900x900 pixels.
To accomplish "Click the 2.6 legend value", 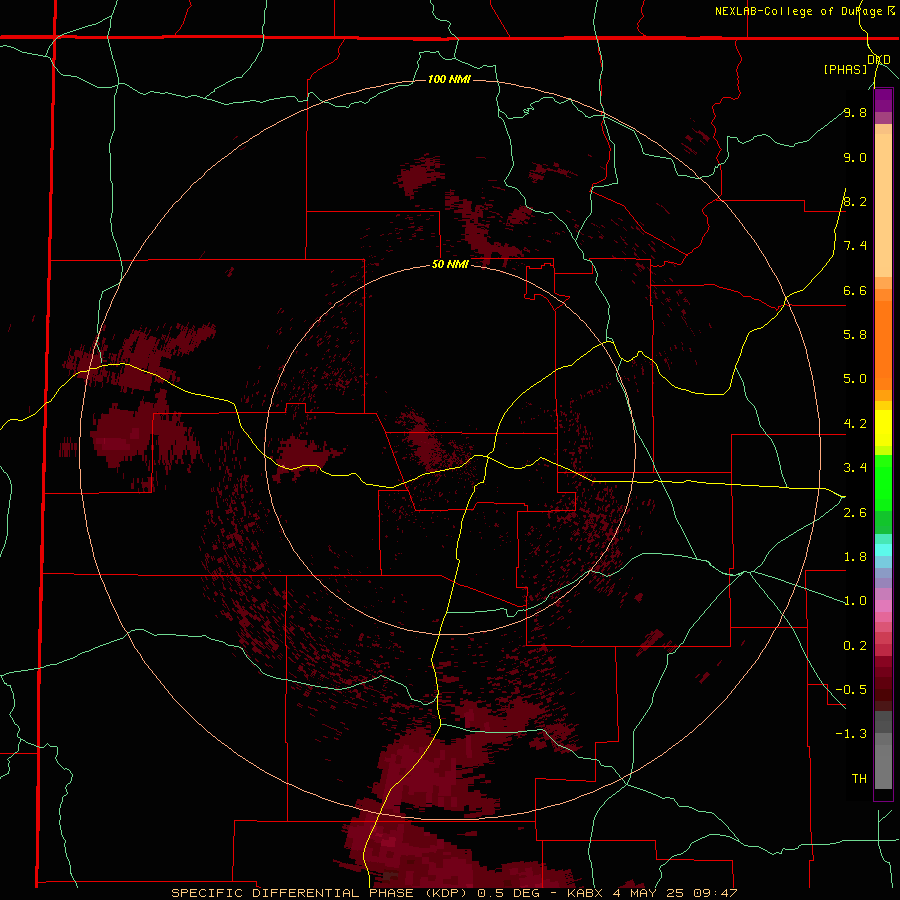I will click(855, 513).
